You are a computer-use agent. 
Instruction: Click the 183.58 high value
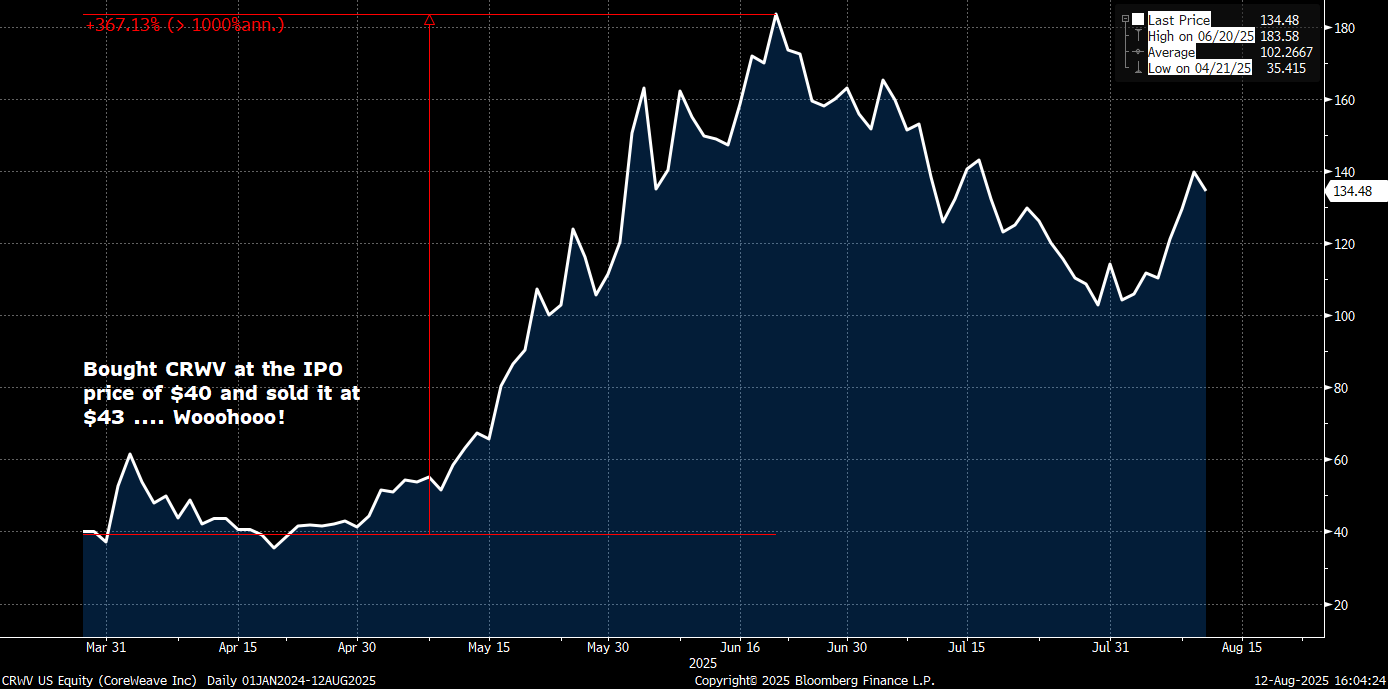[1280, 36]
